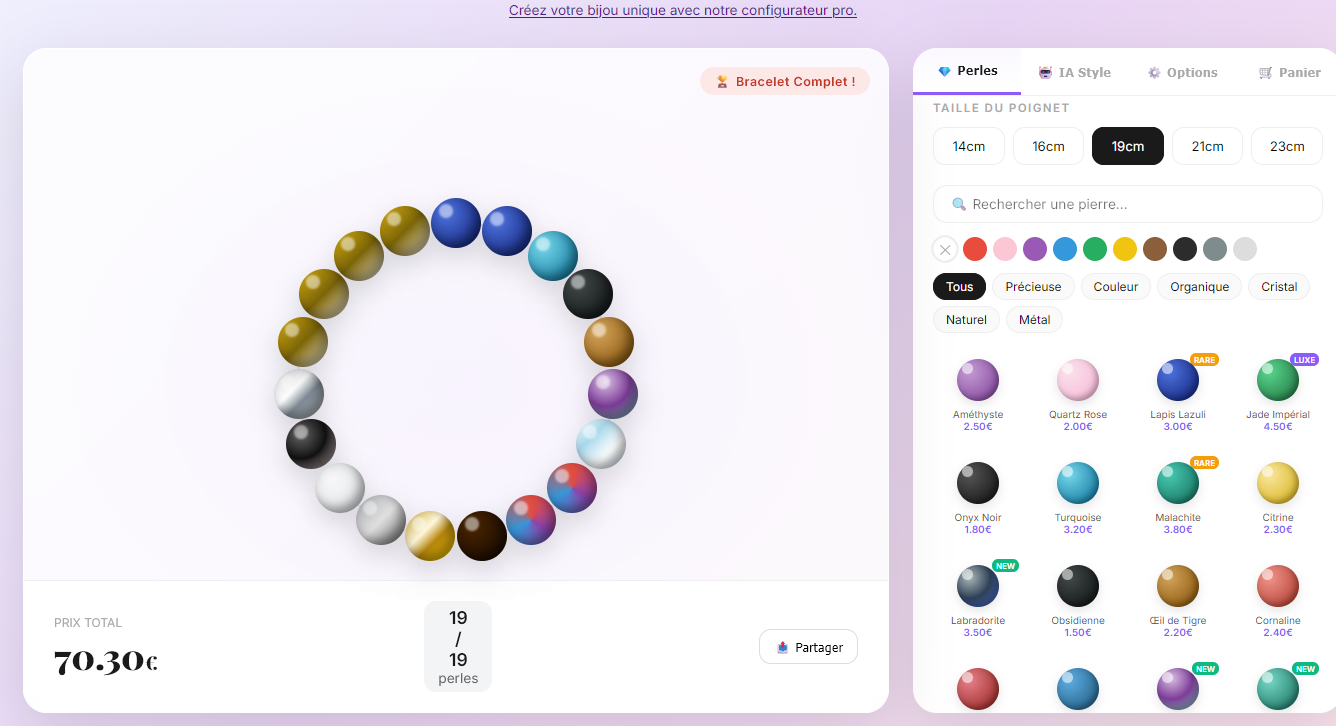This screenshot has width=1336, height=726.
Task: Add a Lapis Lazuli bead
Action: click(x=1178, y=380)
